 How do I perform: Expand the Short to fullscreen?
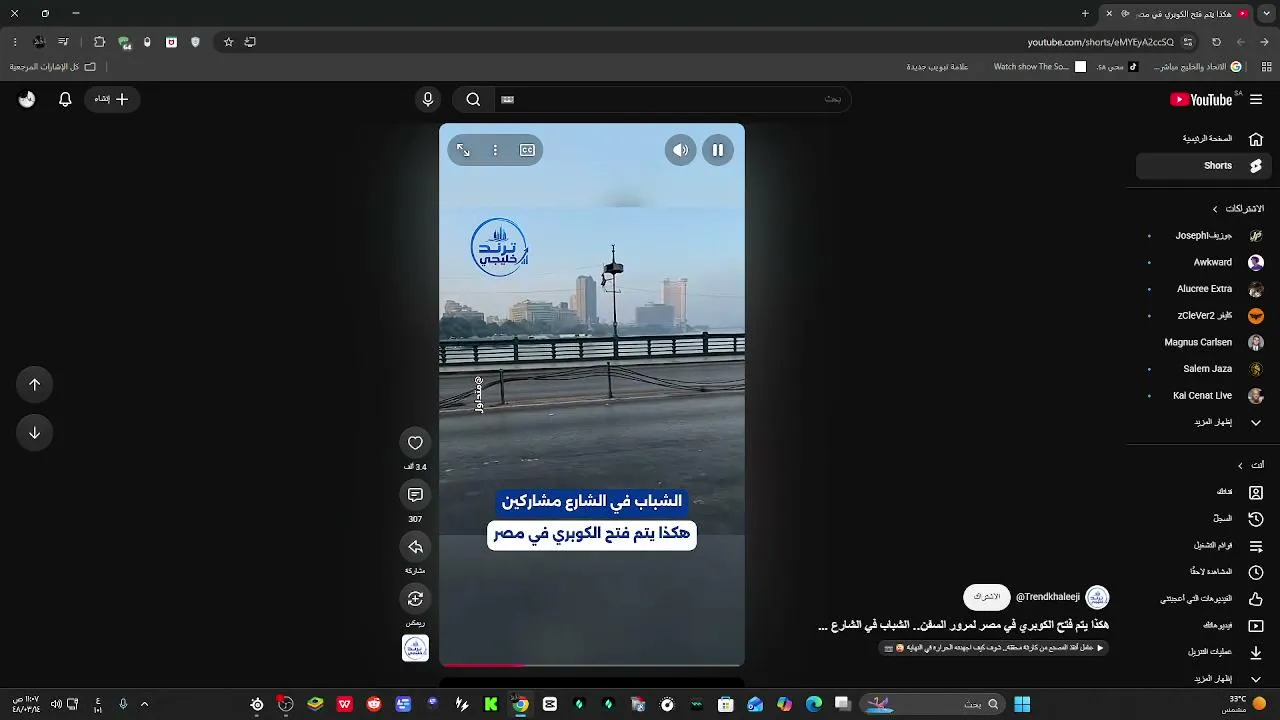coord(463,150)
